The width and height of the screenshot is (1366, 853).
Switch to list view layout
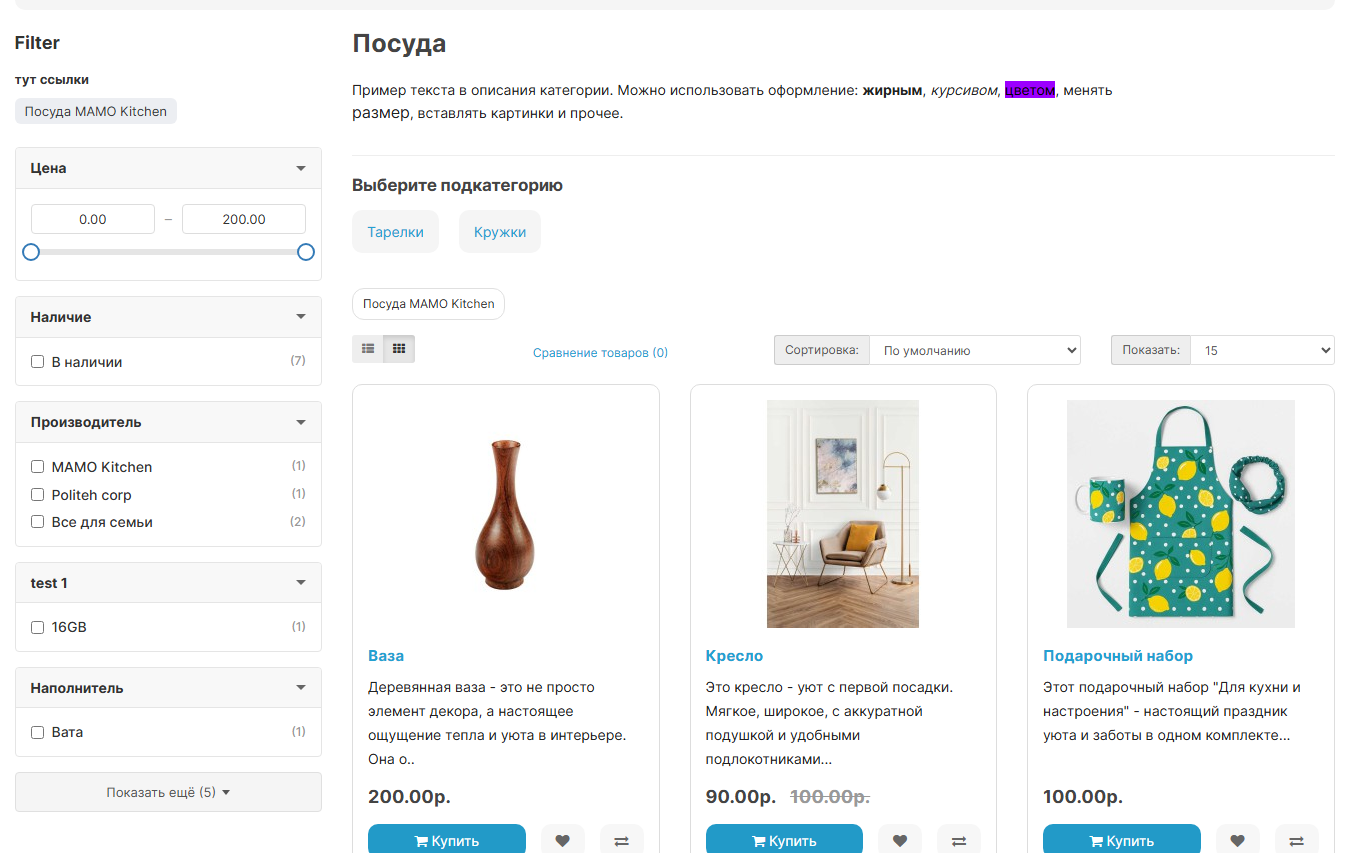coord(368,349)
